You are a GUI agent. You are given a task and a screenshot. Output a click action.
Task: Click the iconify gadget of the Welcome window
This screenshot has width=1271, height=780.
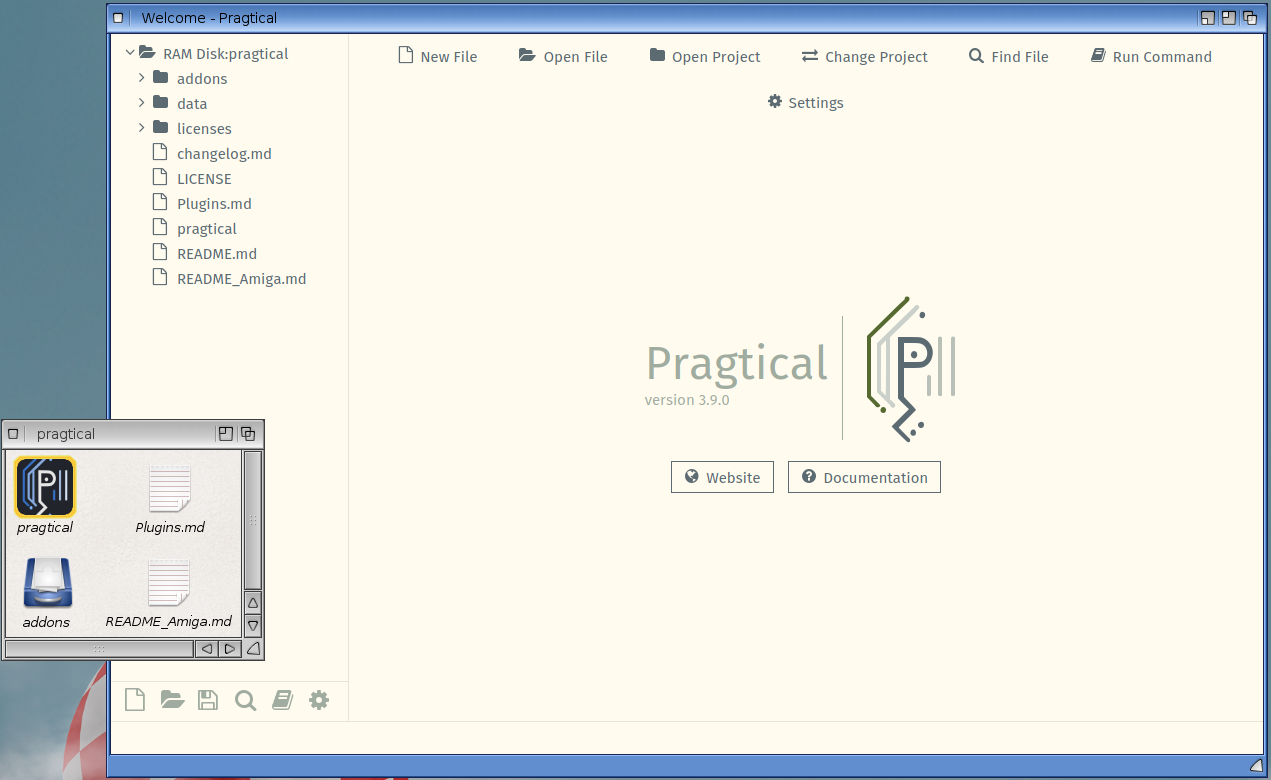point(1208,17)
